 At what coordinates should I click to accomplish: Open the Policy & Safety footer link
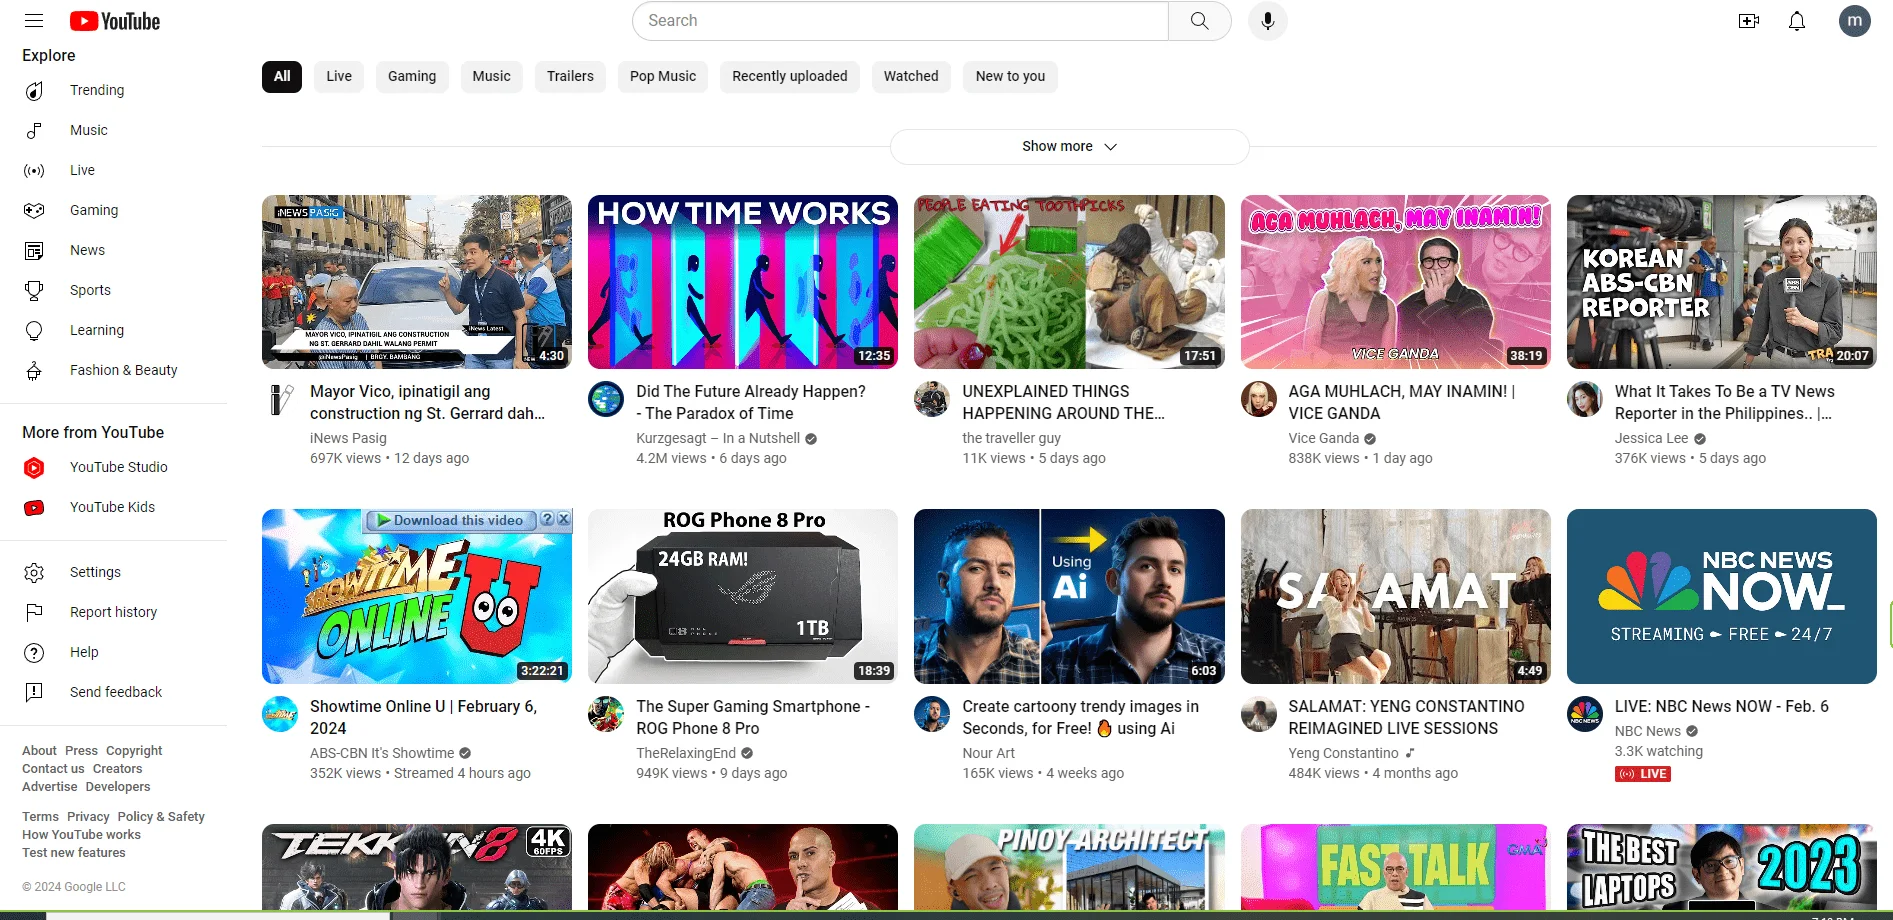(161, 817)
